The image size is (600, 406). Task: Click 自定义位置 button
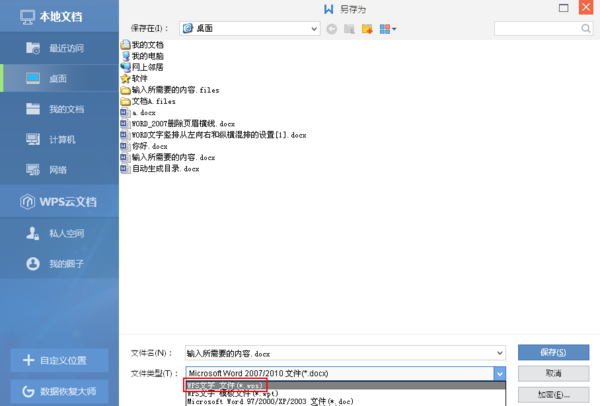(x=59, y=360)
